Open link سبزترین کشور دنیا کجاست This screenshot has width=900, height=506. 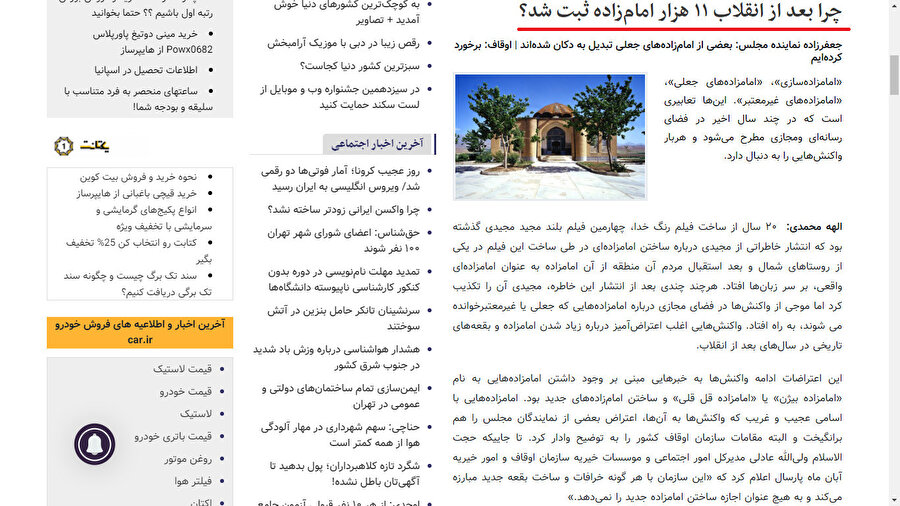point(360,66)
